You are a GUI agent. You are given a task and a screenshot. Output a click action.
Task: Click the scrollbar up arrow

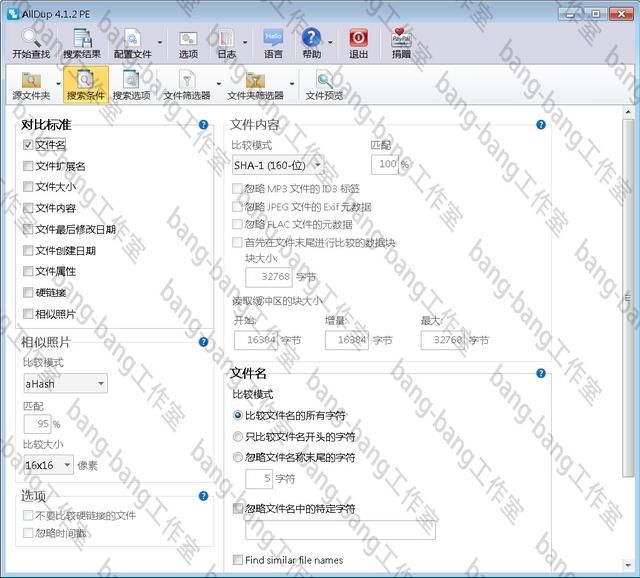click(x=628, y=112)
